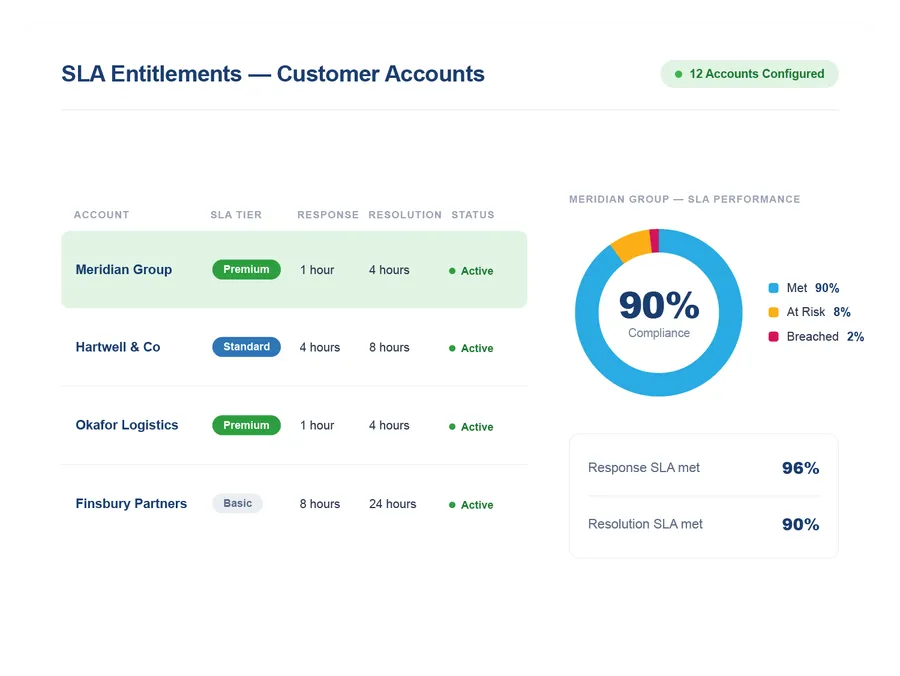Click the Breached 2% legend label

click(x=825, y=336)
